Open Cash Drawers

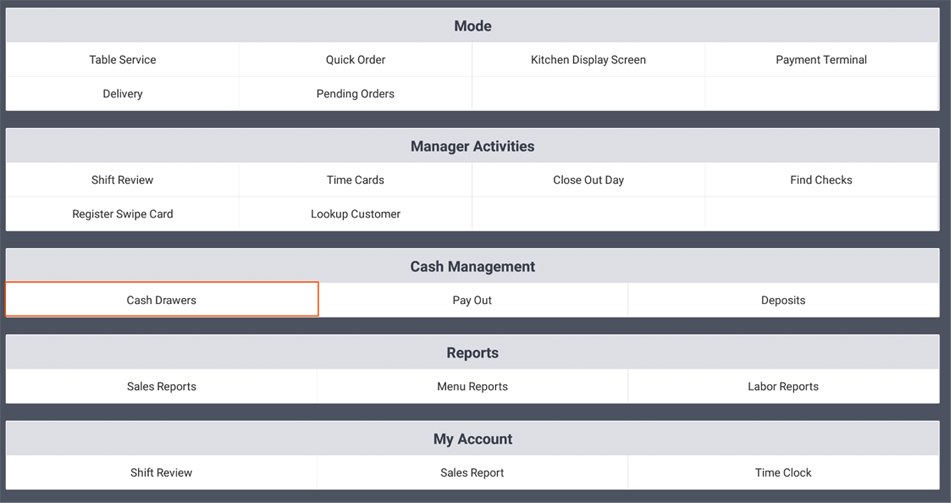pos(161,300)
